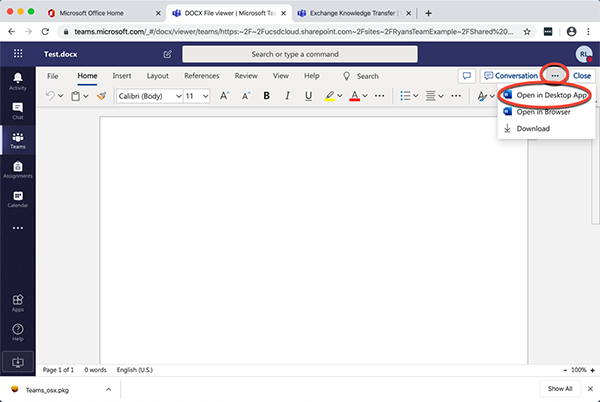Click the Paste clipboard icon
This screenshot has height=402, width=600.
tap(75, 96)
